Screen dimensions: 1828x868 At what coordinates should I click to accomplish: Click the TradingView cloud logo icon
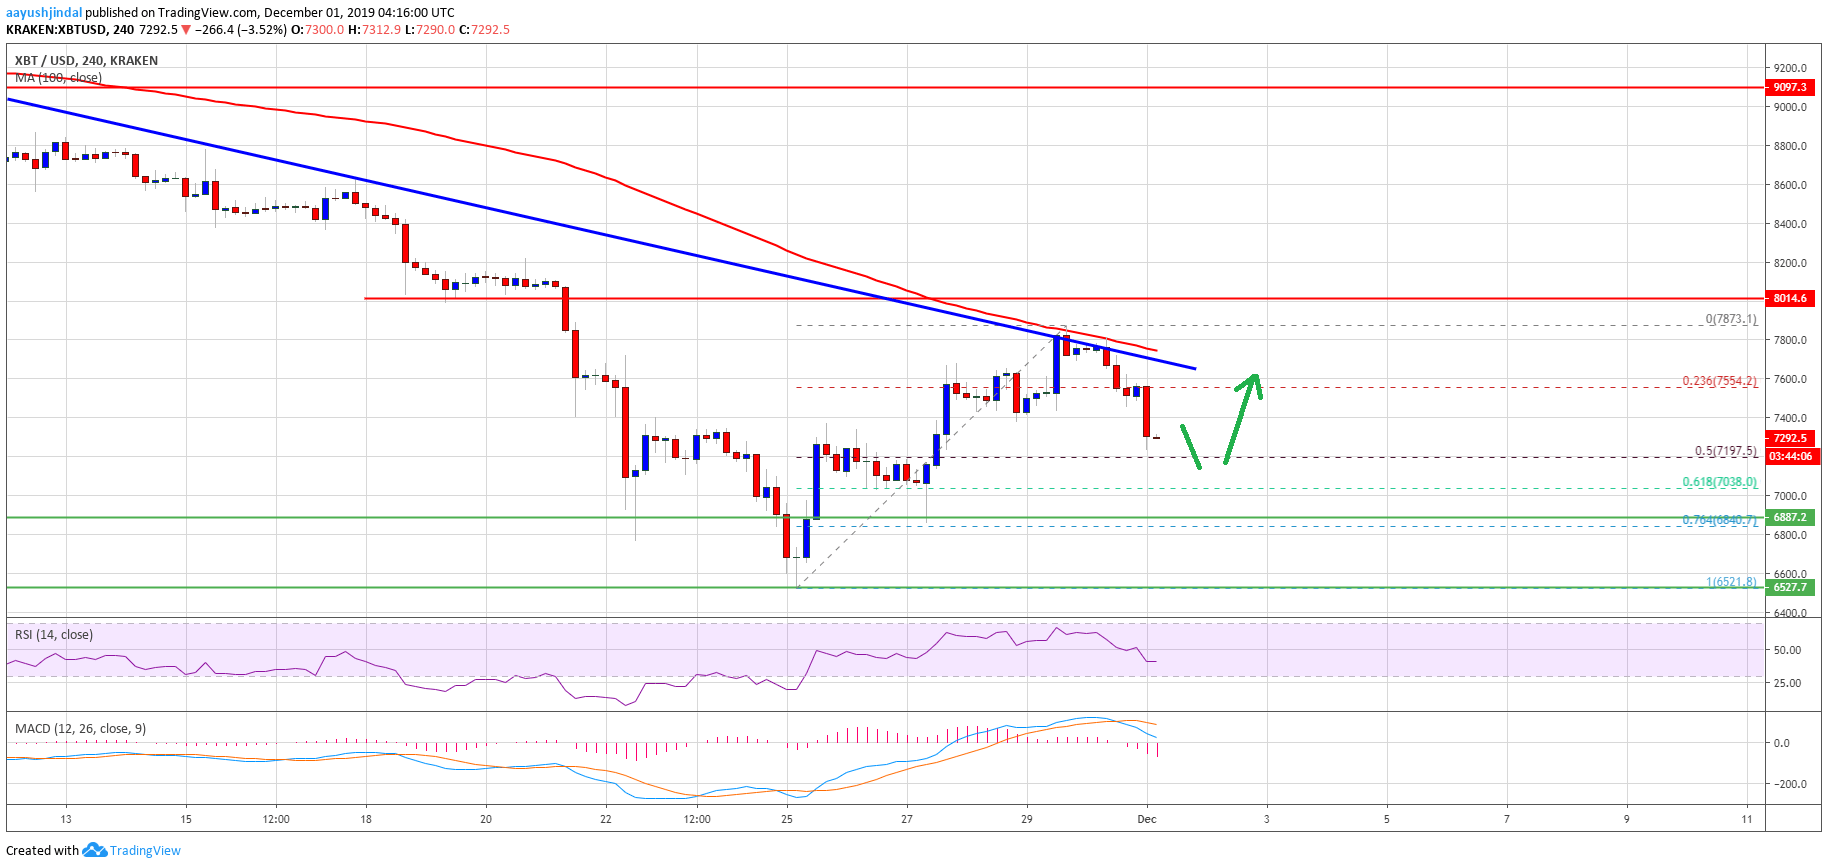(x=94, y=850)
